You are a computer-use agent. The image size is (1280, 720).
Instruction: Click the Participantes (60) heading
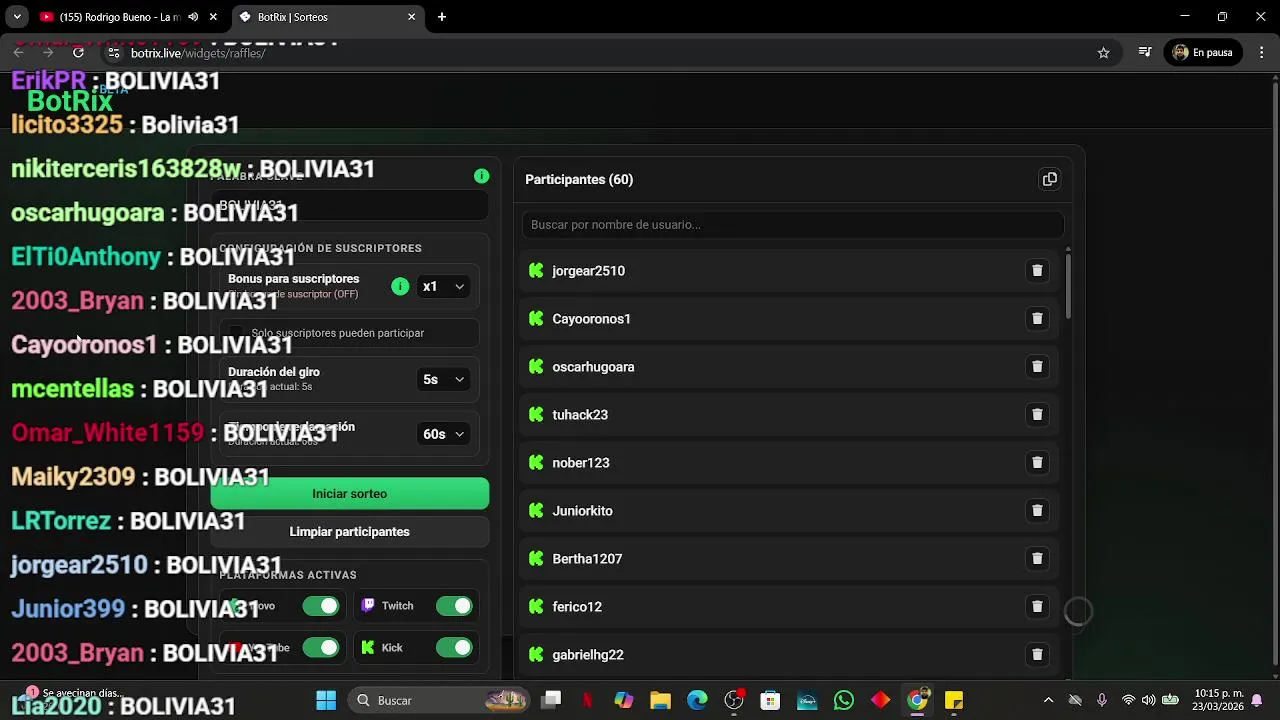579,180
